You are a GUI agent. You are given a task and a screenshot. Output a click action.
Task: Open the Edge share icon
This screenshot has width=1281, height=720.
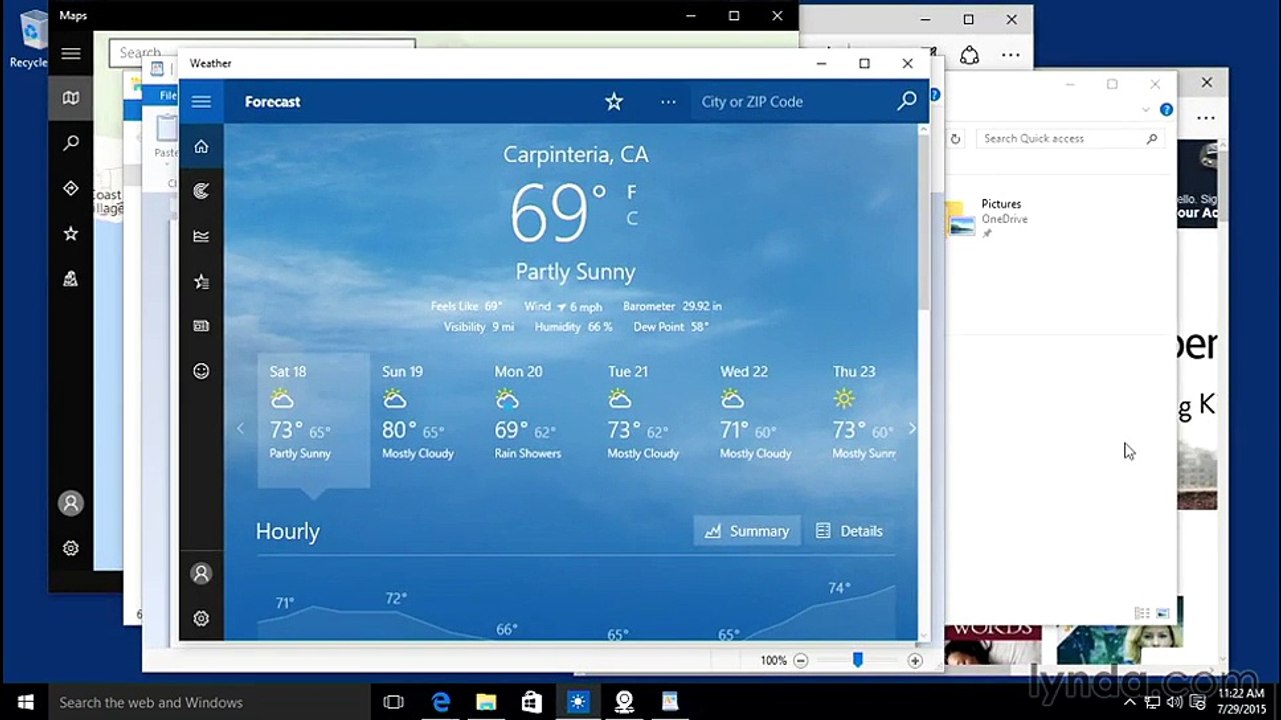click(969, 55)
